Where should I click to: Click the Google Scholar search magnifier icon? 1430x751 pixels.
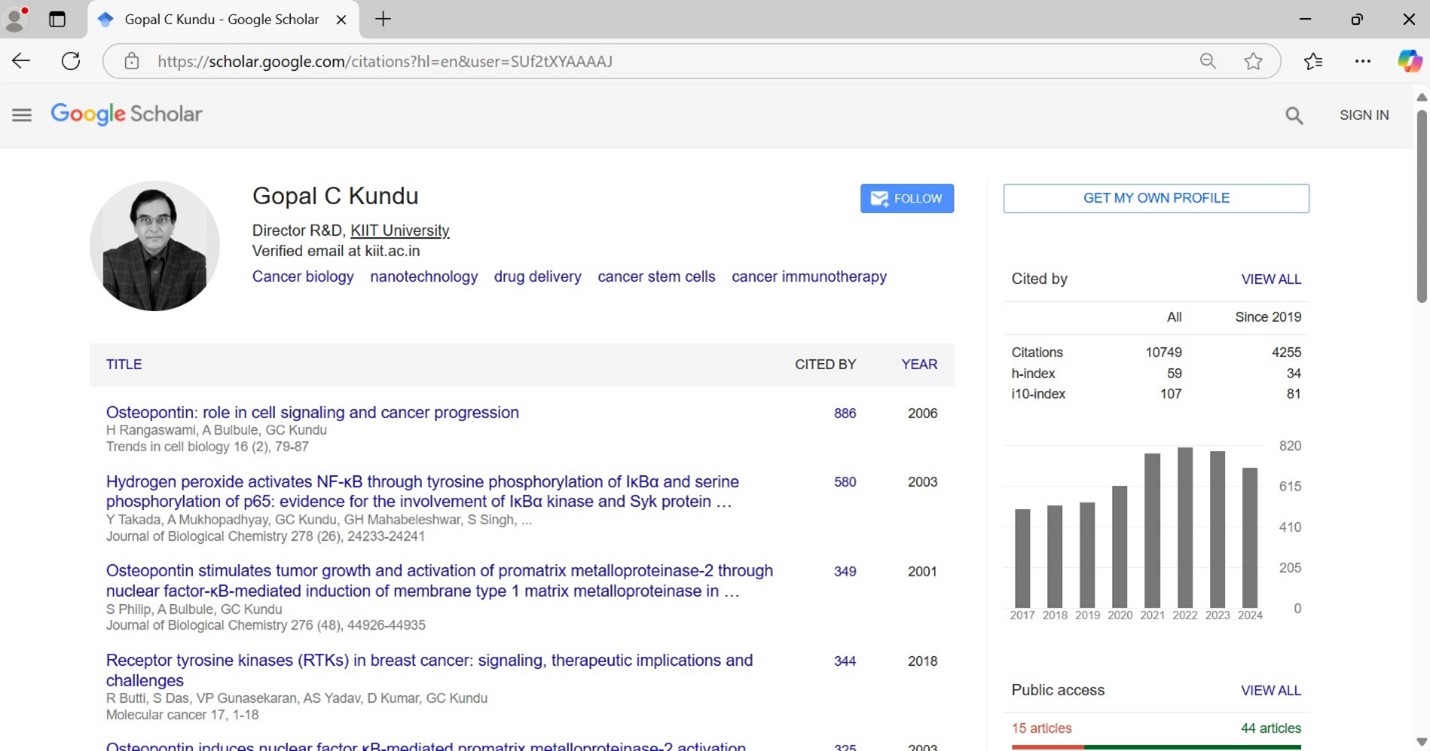[x=1294, y=116]
